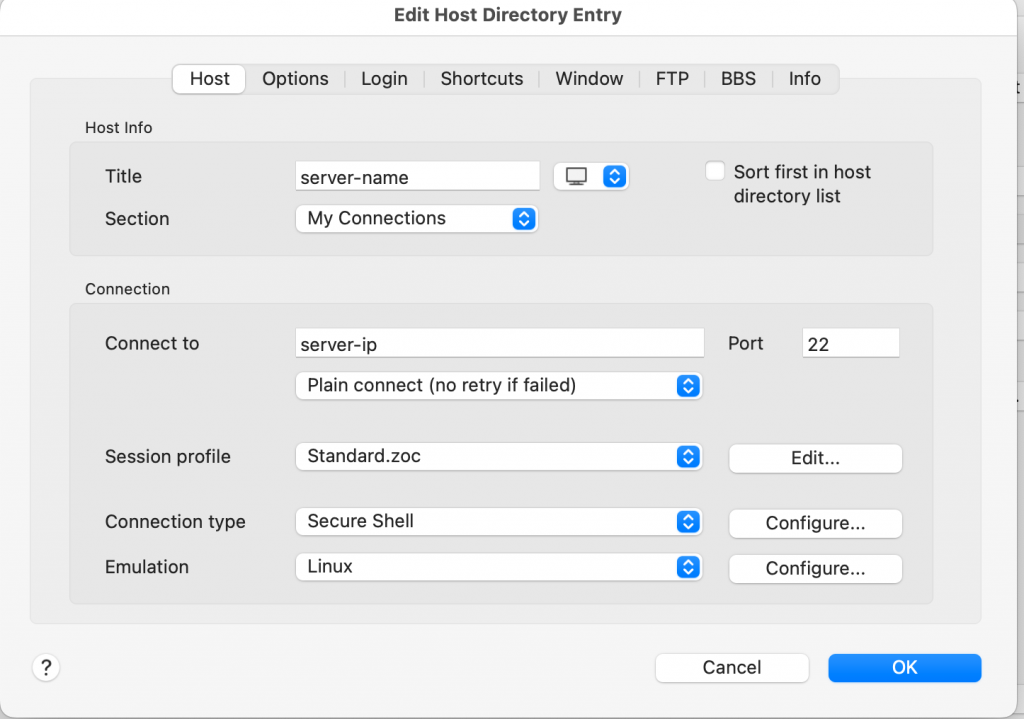Open the Plain connect retry mode dropdown

coord(498,386)
